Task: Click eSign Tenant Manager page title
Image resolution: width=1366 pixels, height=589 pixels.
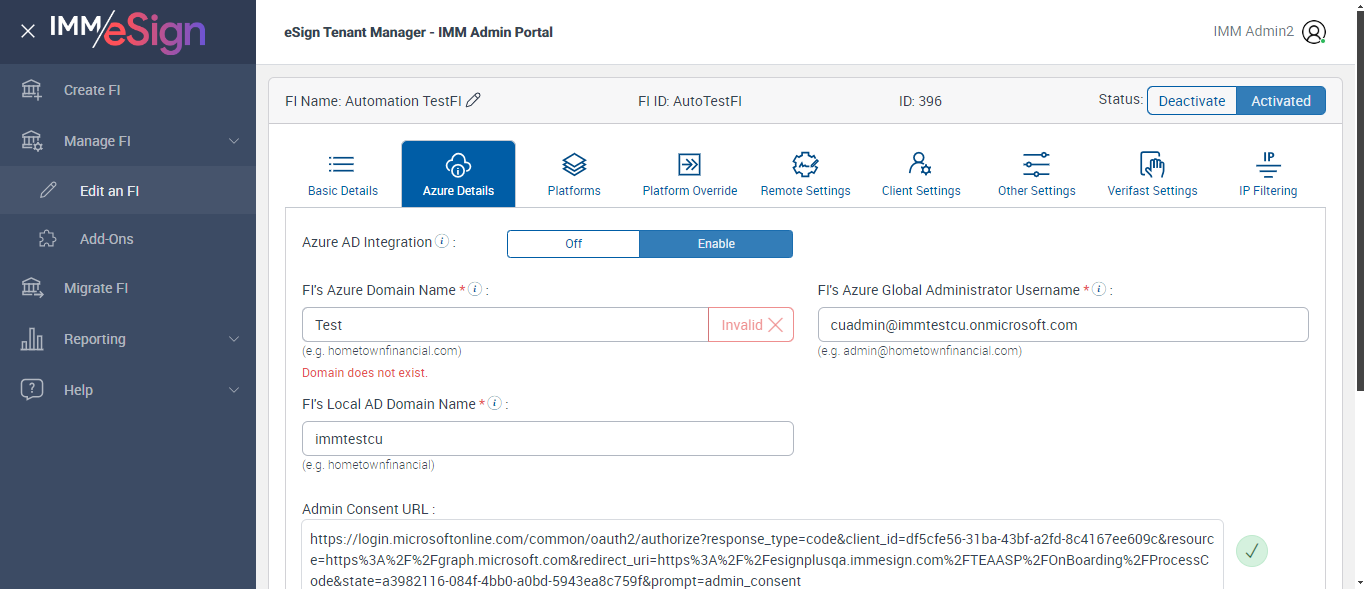Action: (x=419, y=32)
